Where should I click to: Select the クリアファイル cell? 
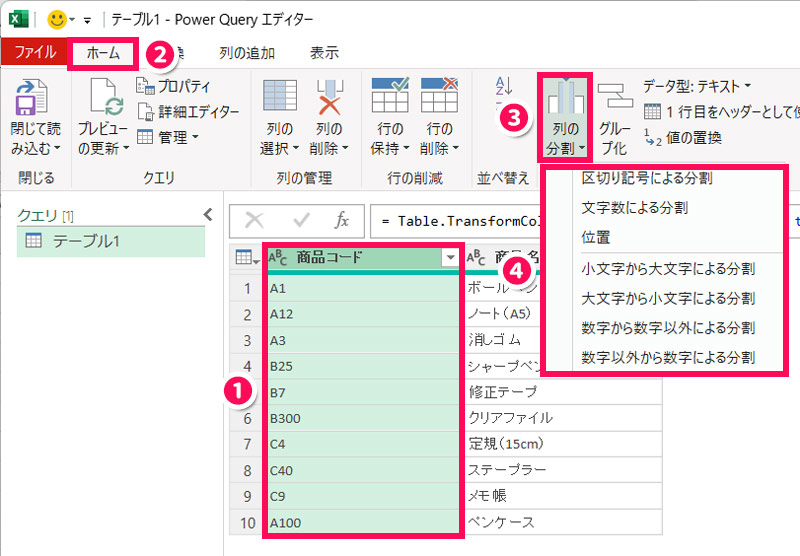(563, 418)
